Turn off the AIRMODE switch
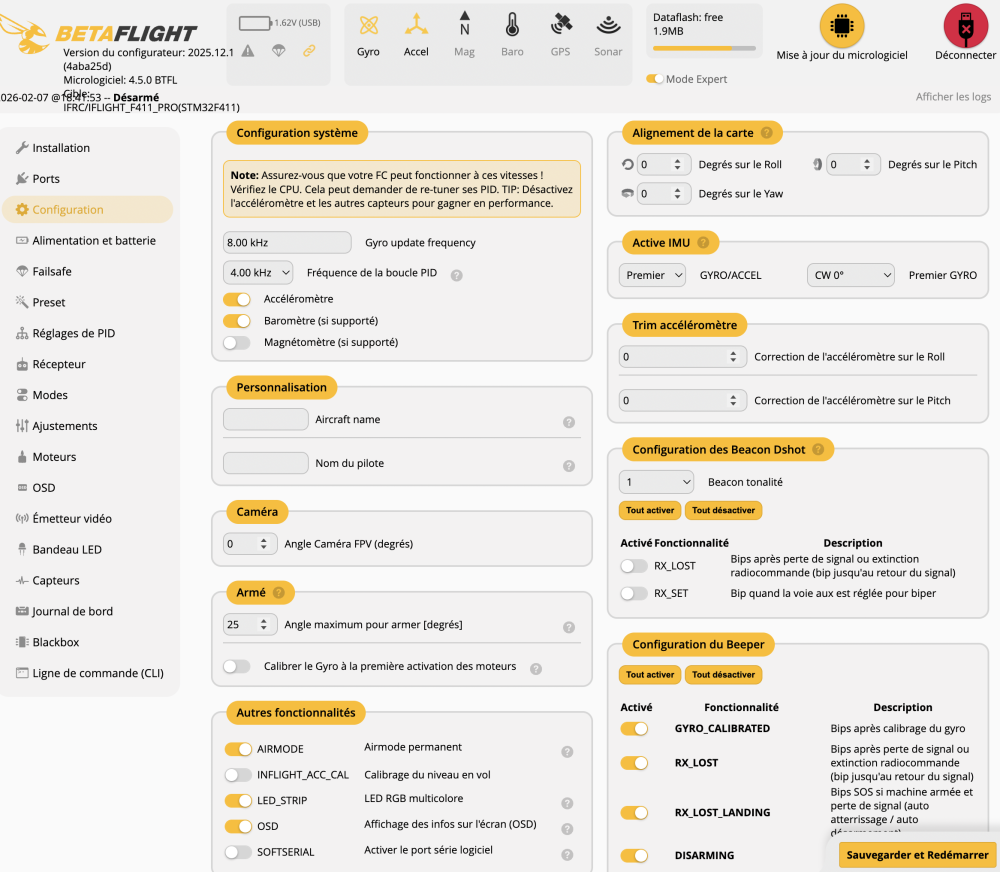Image resolution: width=1000 pixels, height=872 pixels. coord(238,749)
